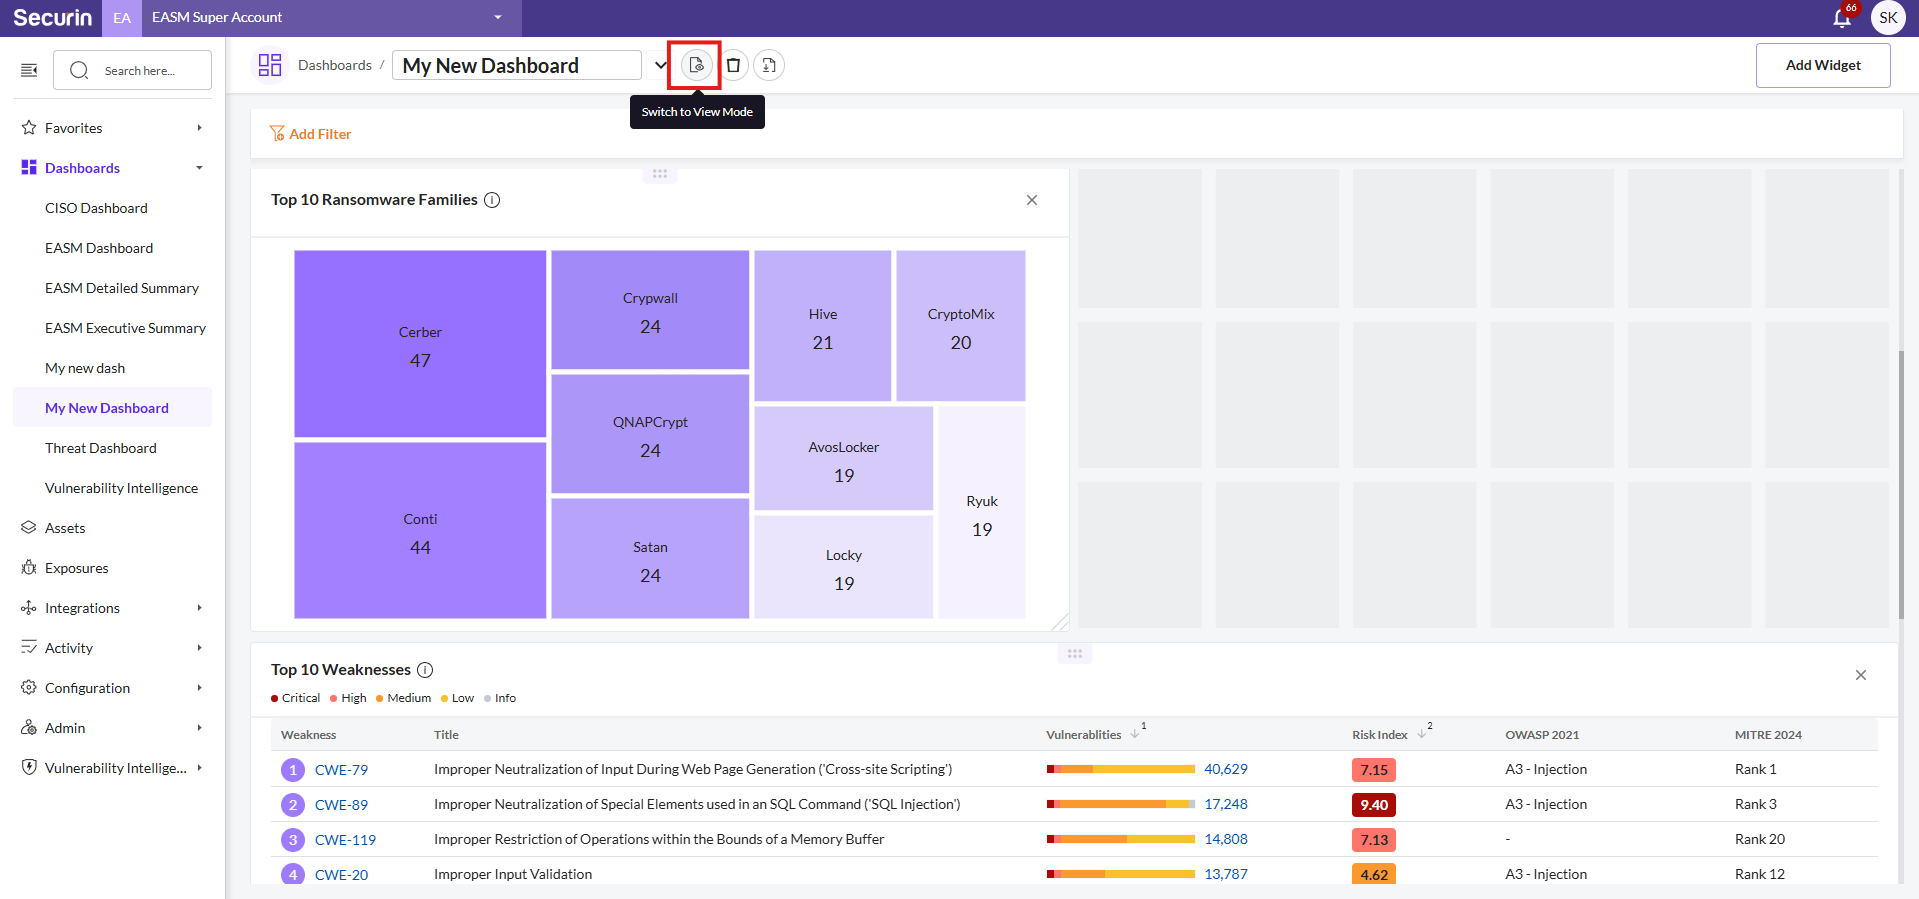
Task: Click the Cerber treemap tile
Action: click(x=420, y=344)
